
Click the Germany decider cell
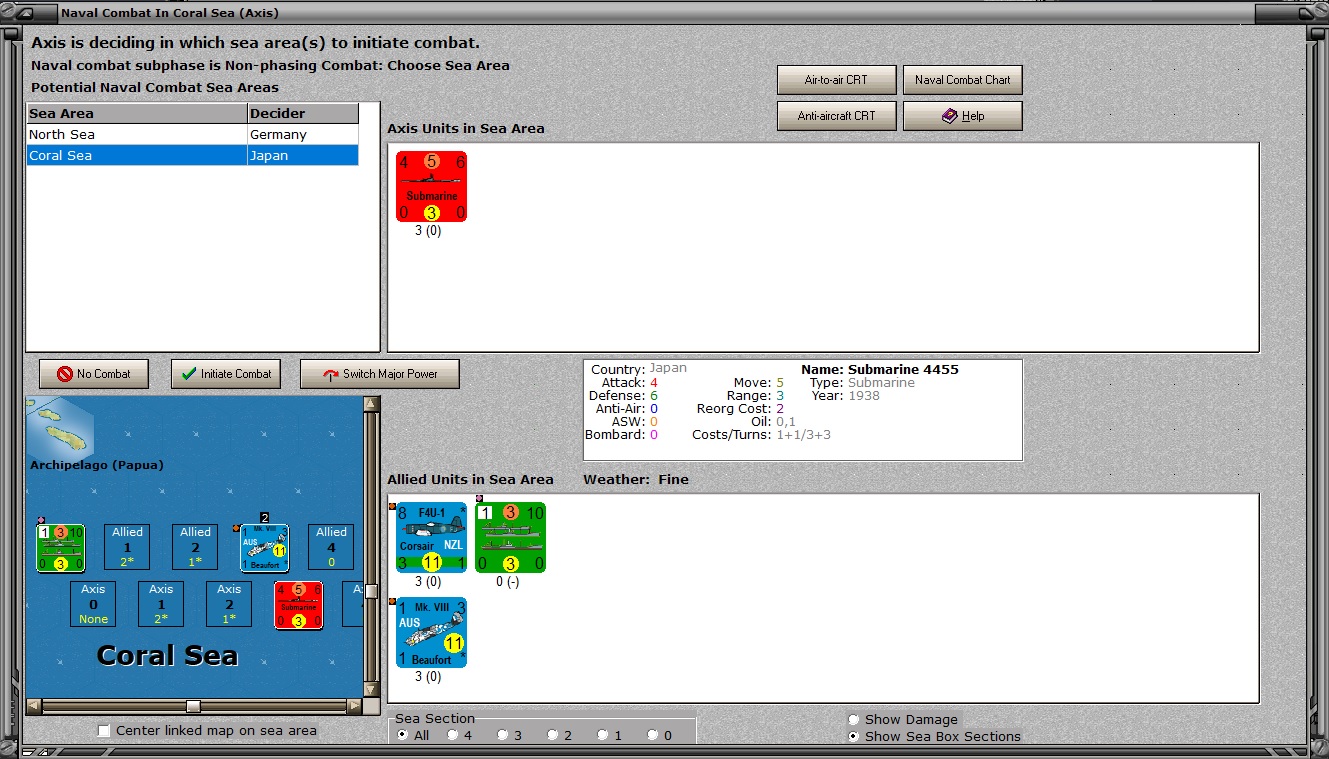pos(303,134)
